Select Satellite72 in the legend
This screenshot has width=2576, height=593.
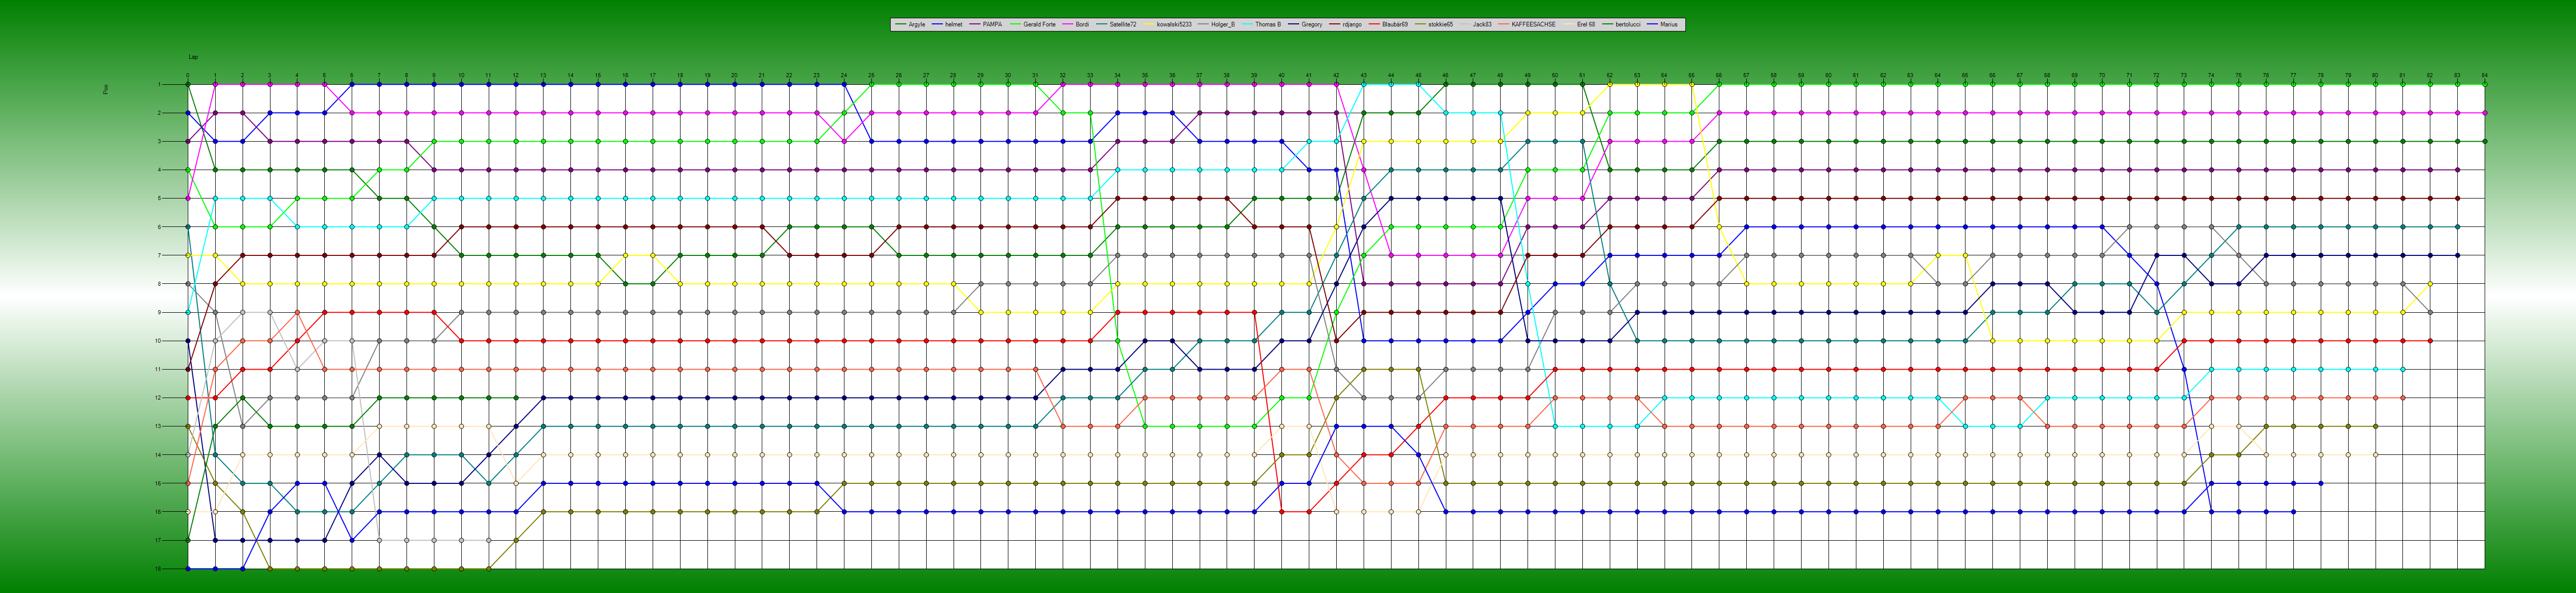coord(1122,24)
